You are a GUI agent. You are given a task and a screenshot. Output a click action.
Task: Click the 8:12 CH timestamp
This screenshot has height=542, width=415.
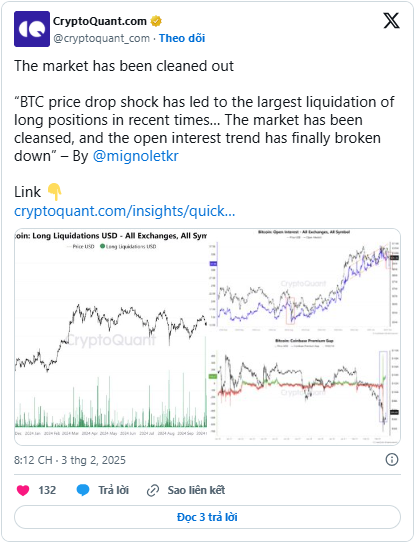tap(33, 460)
